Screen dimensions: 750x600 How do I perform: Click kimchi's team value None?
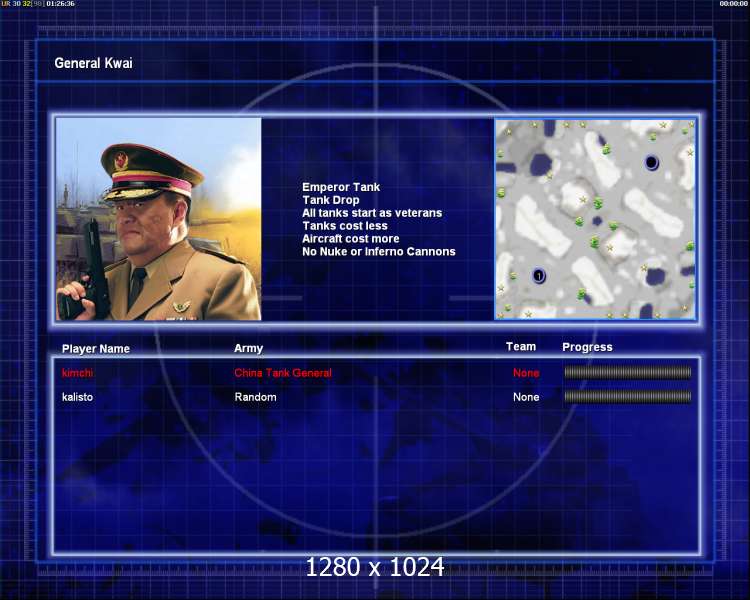coord(526,373)
